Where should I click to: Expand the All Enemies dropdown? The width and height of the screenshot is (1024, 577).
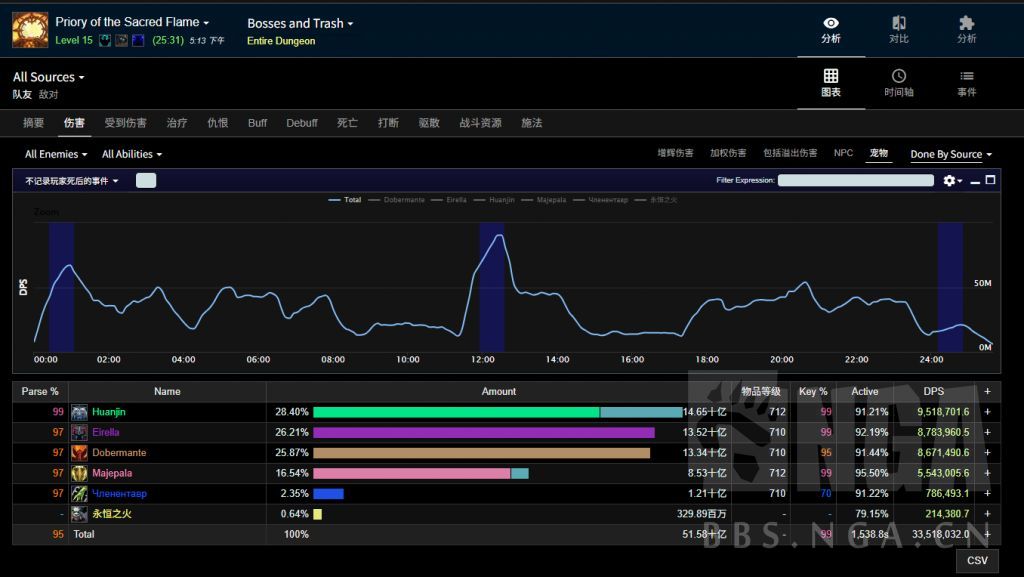[56, 154]
